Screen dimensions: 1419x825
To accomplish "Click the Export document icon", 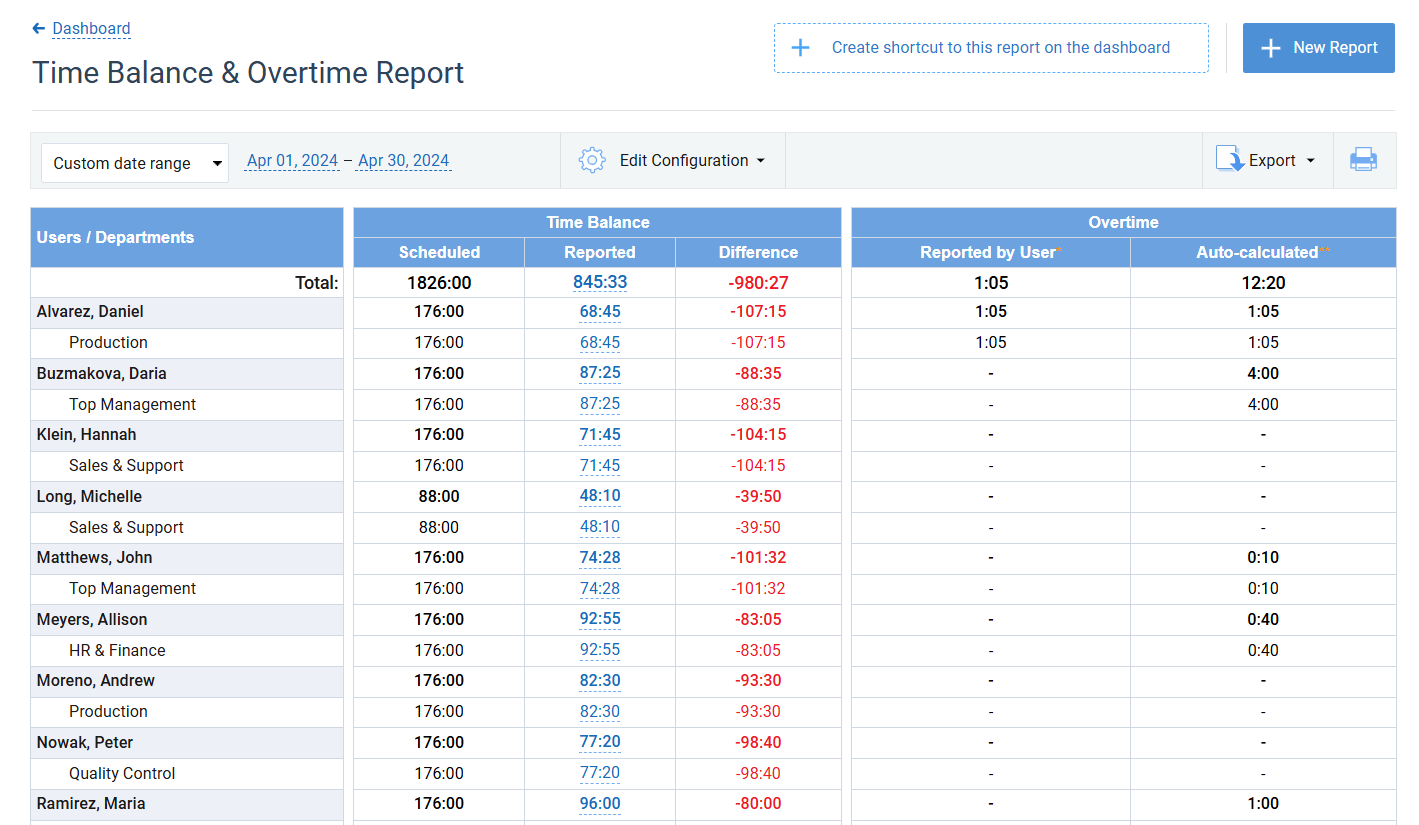I will (1229, 159).
